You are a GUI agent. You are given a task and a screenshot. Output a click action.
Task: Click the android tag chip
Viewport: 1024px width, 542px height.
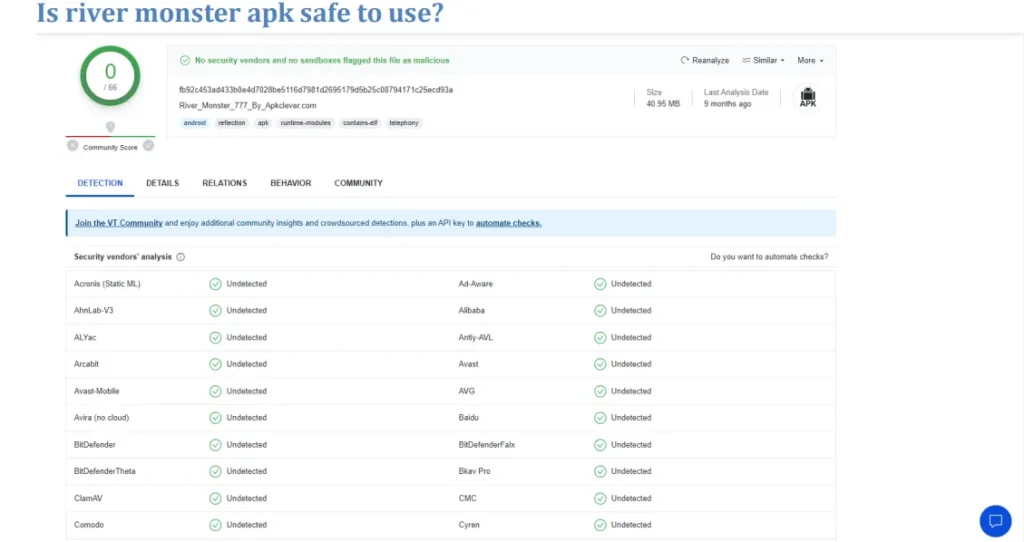[195, 123]
